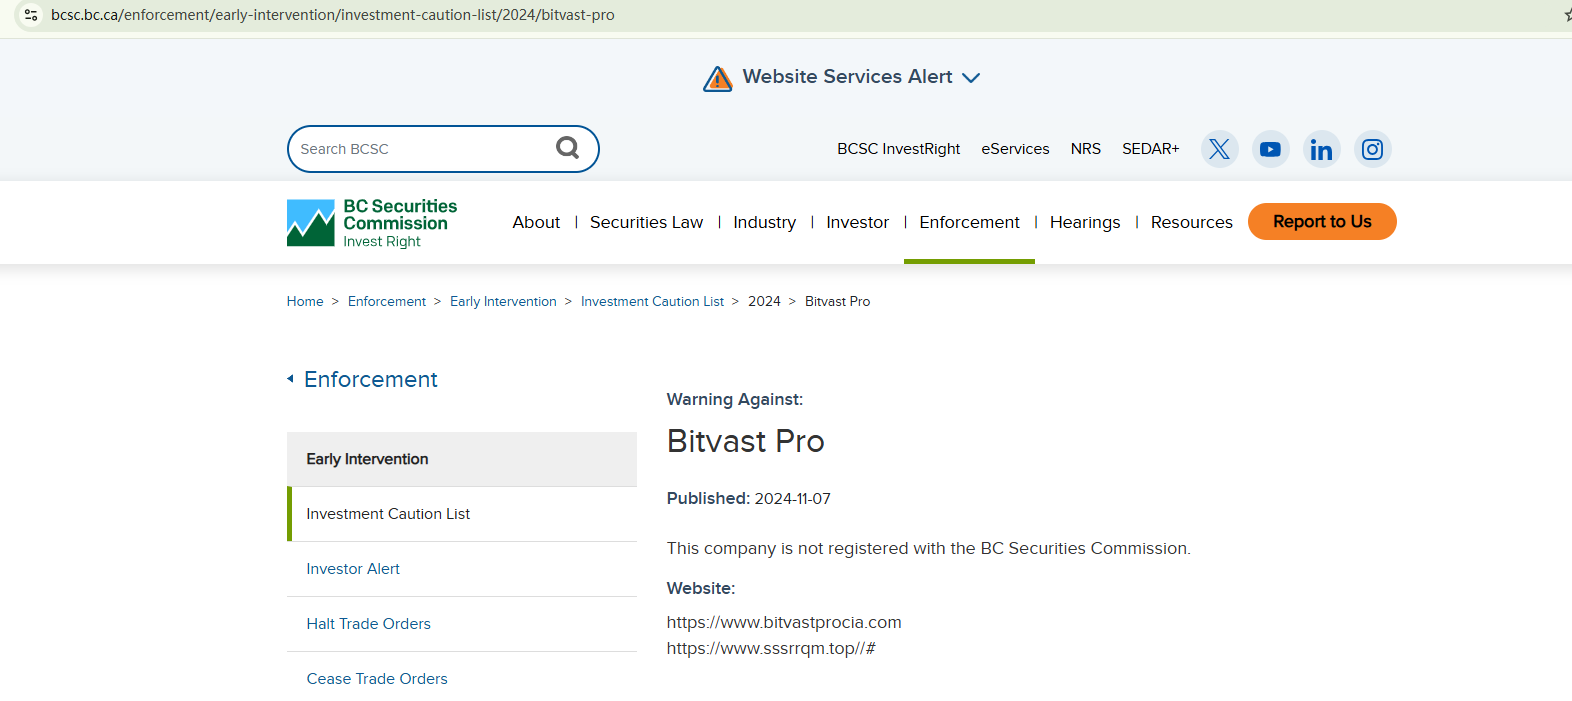Click the Search BCSC input field
Screen dimensions: 1572x701
(420, 149)
